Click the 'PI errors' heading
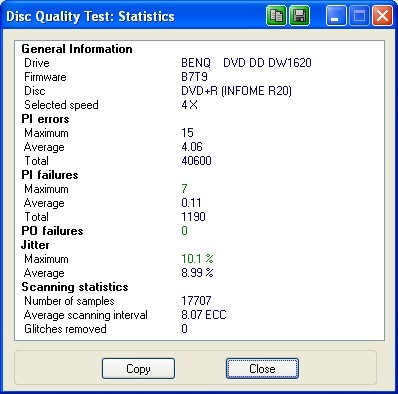Screen dimensions: 398x394 [x=45, y=119]
